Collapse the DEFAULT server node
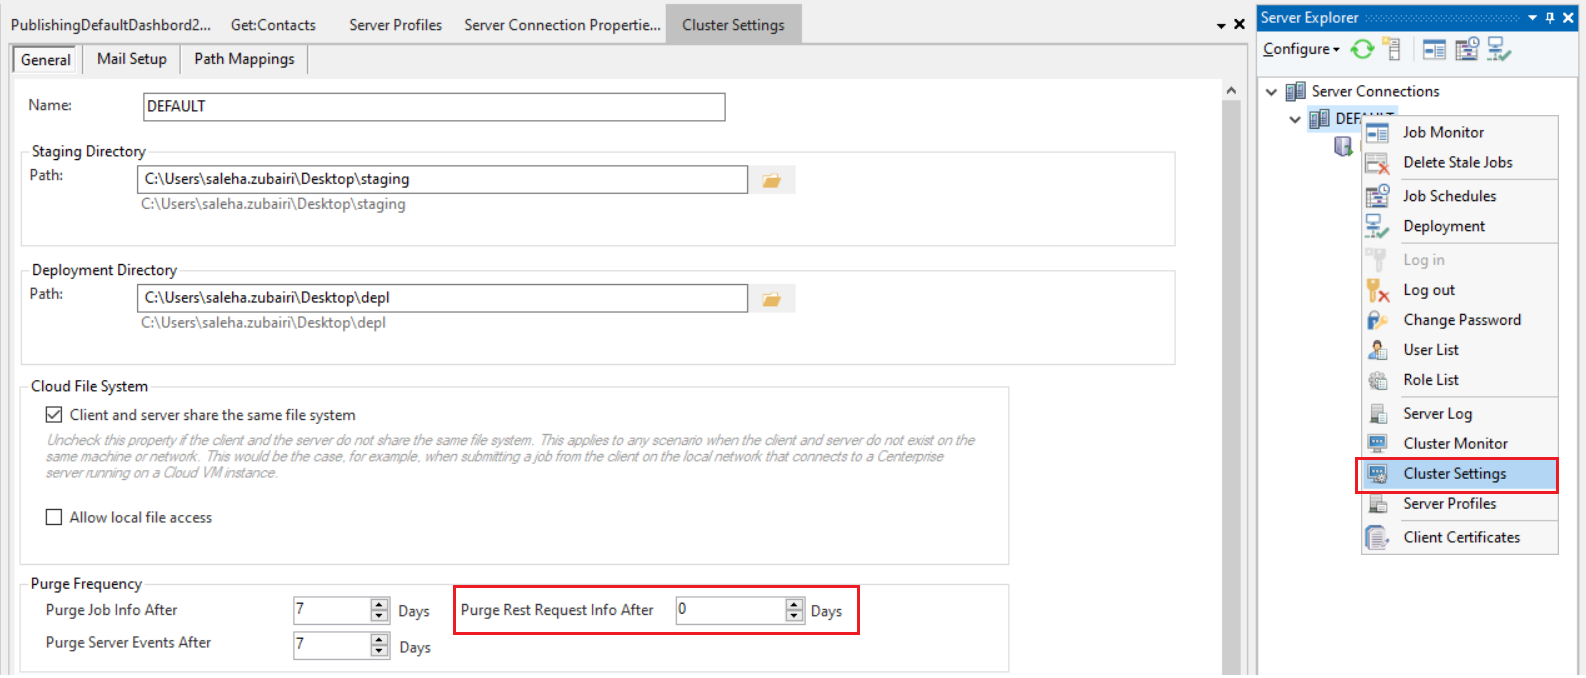1586x678 pixels. coord(1295,119)
